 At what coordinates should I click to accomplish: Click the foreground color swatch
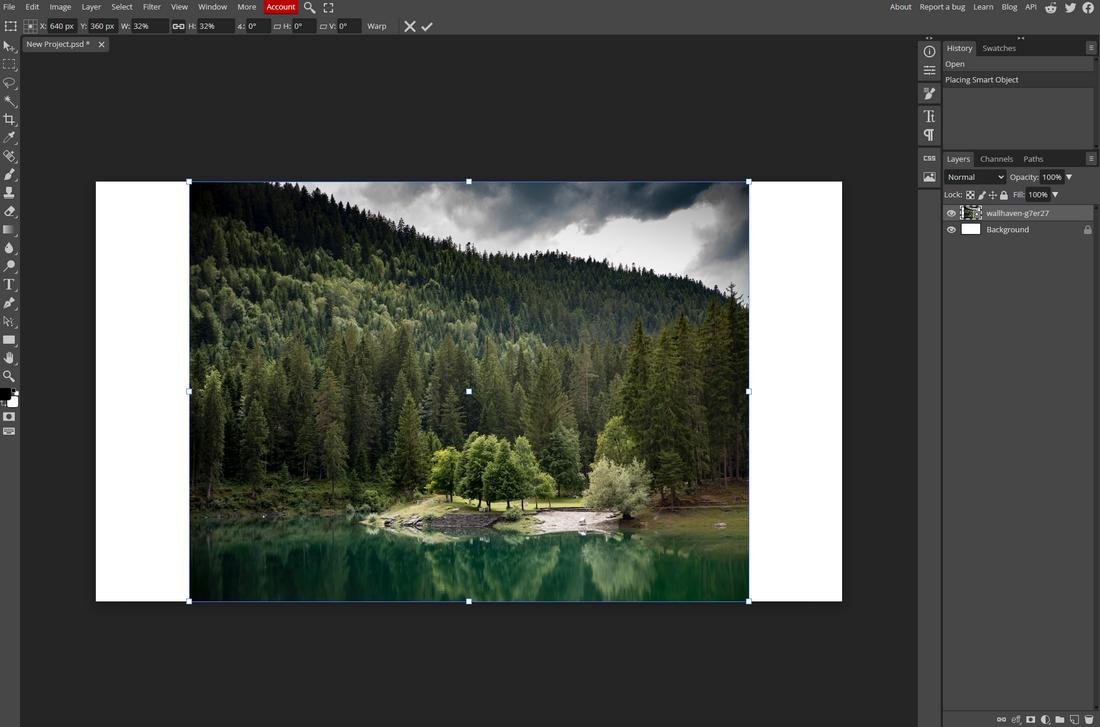coord(7,391)
